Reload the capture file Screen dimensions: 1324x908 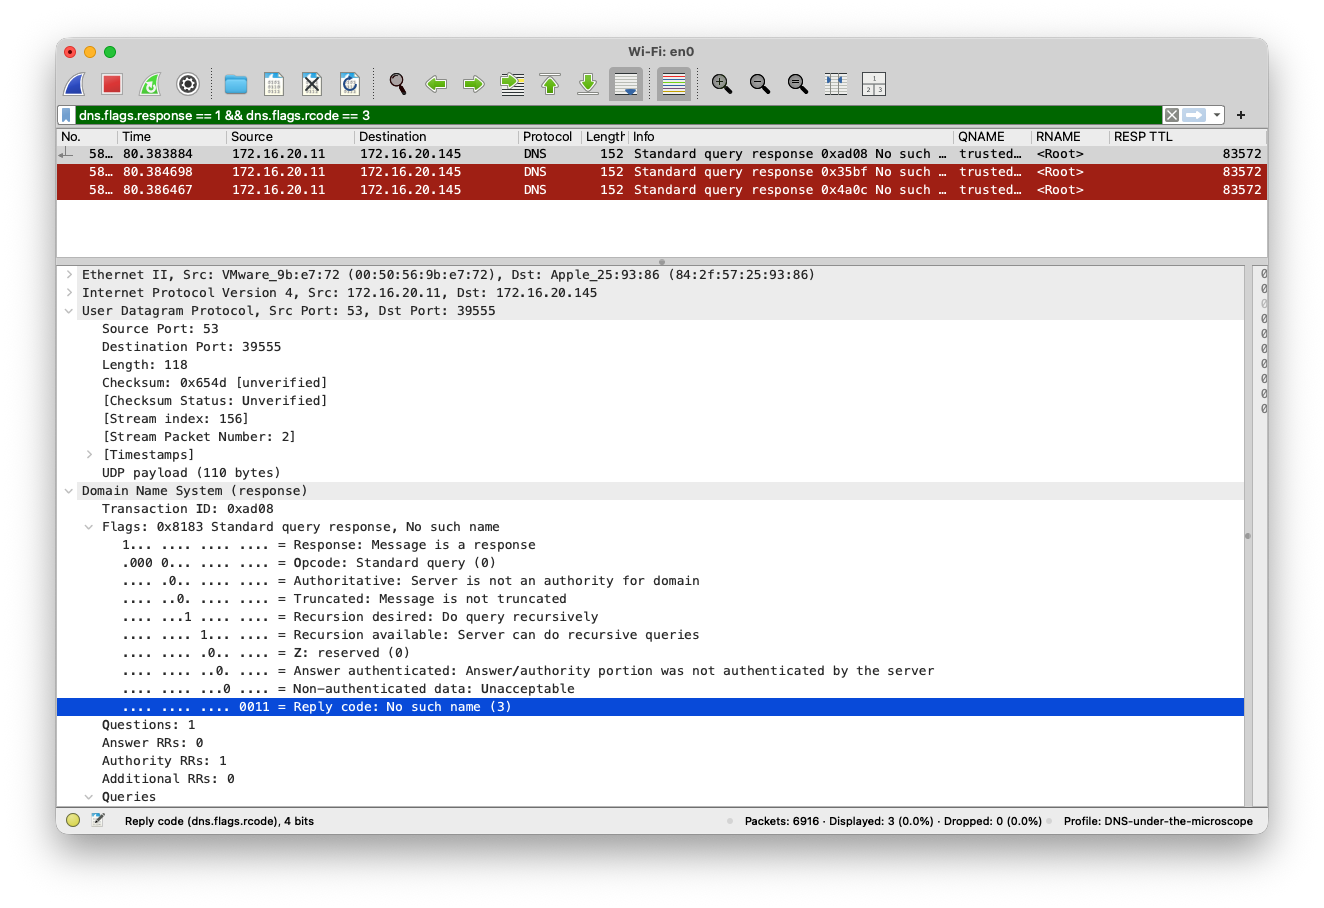pos(350,84)
